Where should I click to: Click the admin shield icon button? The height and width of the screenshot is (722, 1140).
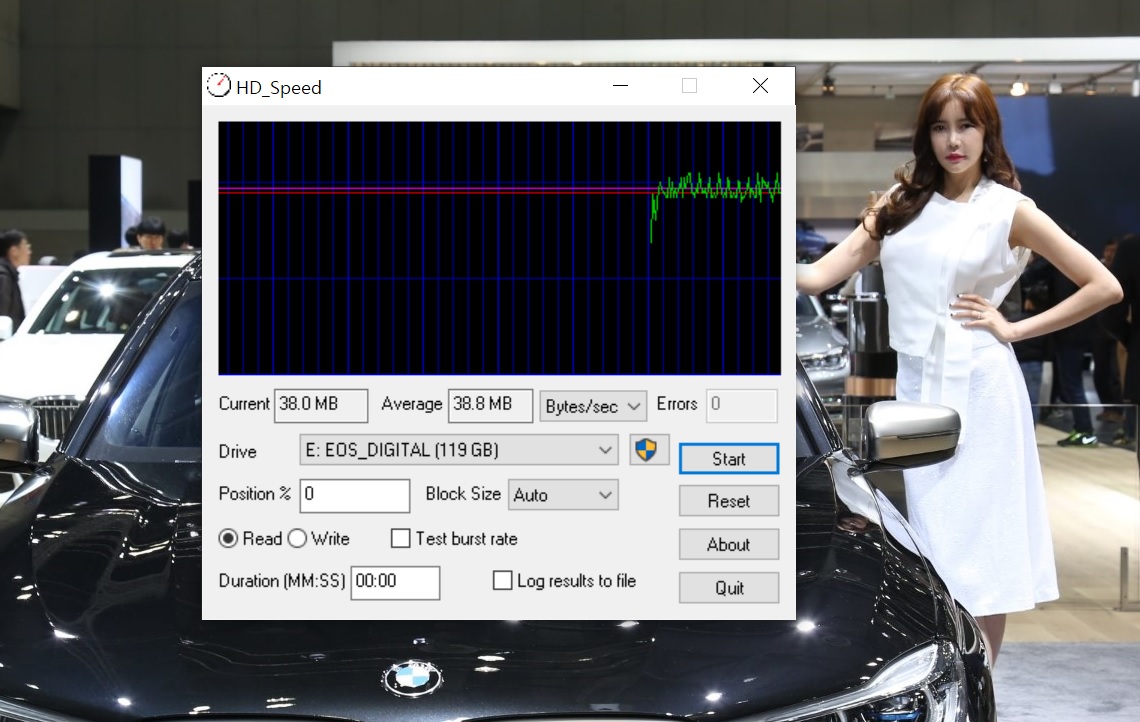click(x=649, y=450)
